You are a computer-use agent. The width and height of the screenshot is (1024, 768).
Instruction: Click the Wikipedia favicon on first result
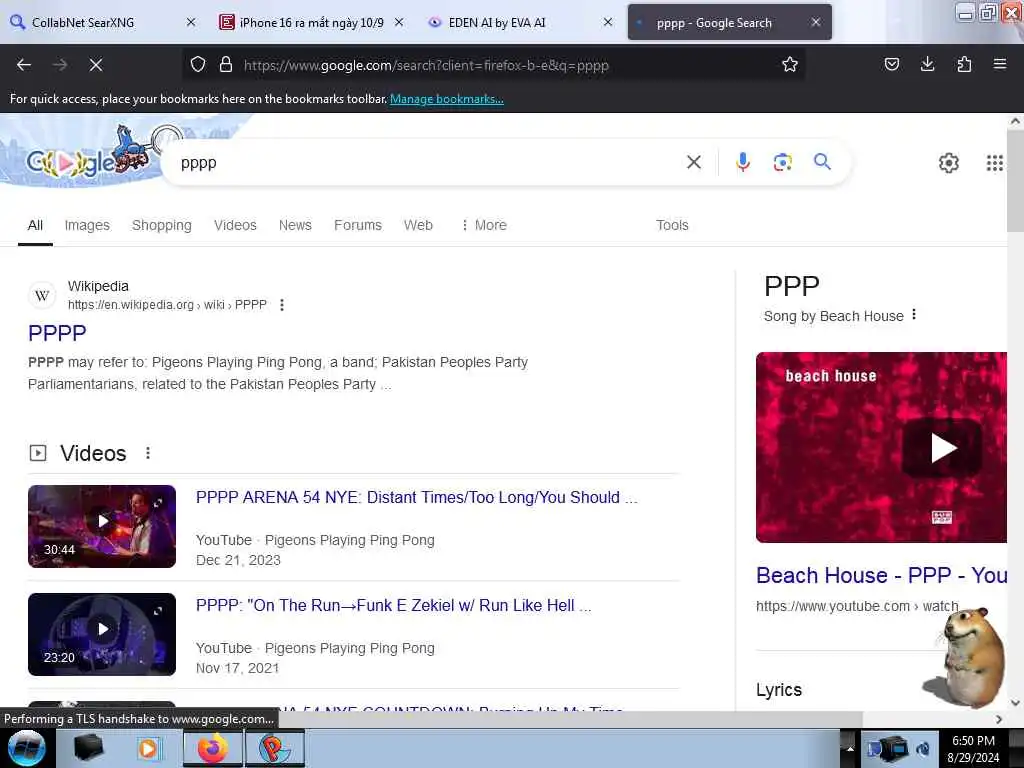(42, 295)
